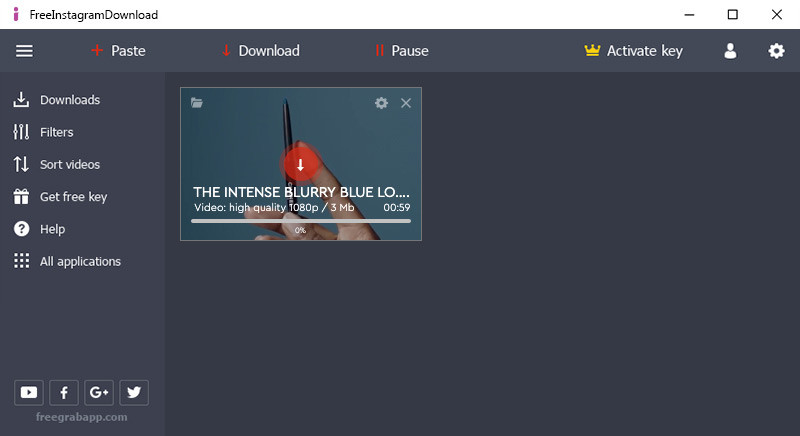Select Downloads in the sidebar
800x436 pixels.
(x=57, y=99)
